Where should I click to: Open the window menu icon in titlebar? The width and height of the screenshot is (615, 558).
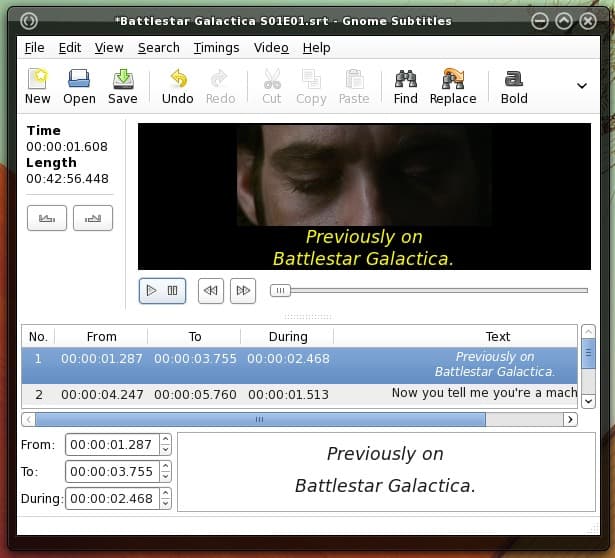pyautogui.click(x=29, y=21)
